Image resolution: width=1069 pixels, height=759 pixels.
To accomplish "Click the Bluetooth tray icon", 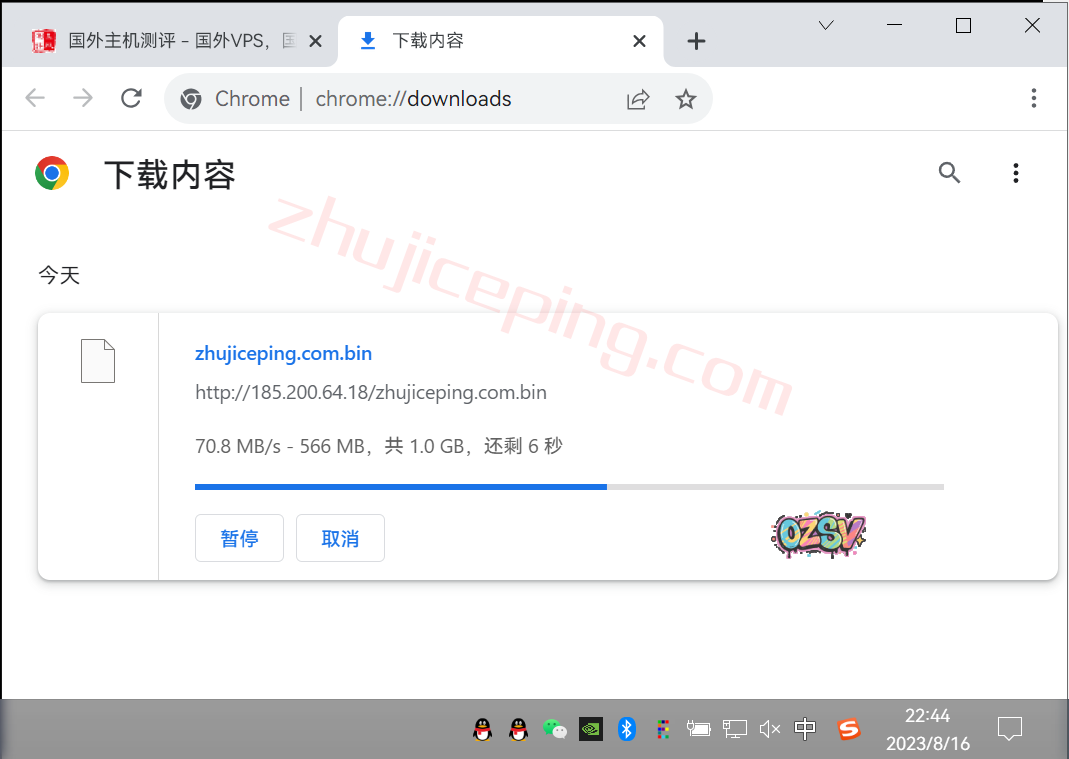I will 627,729.
